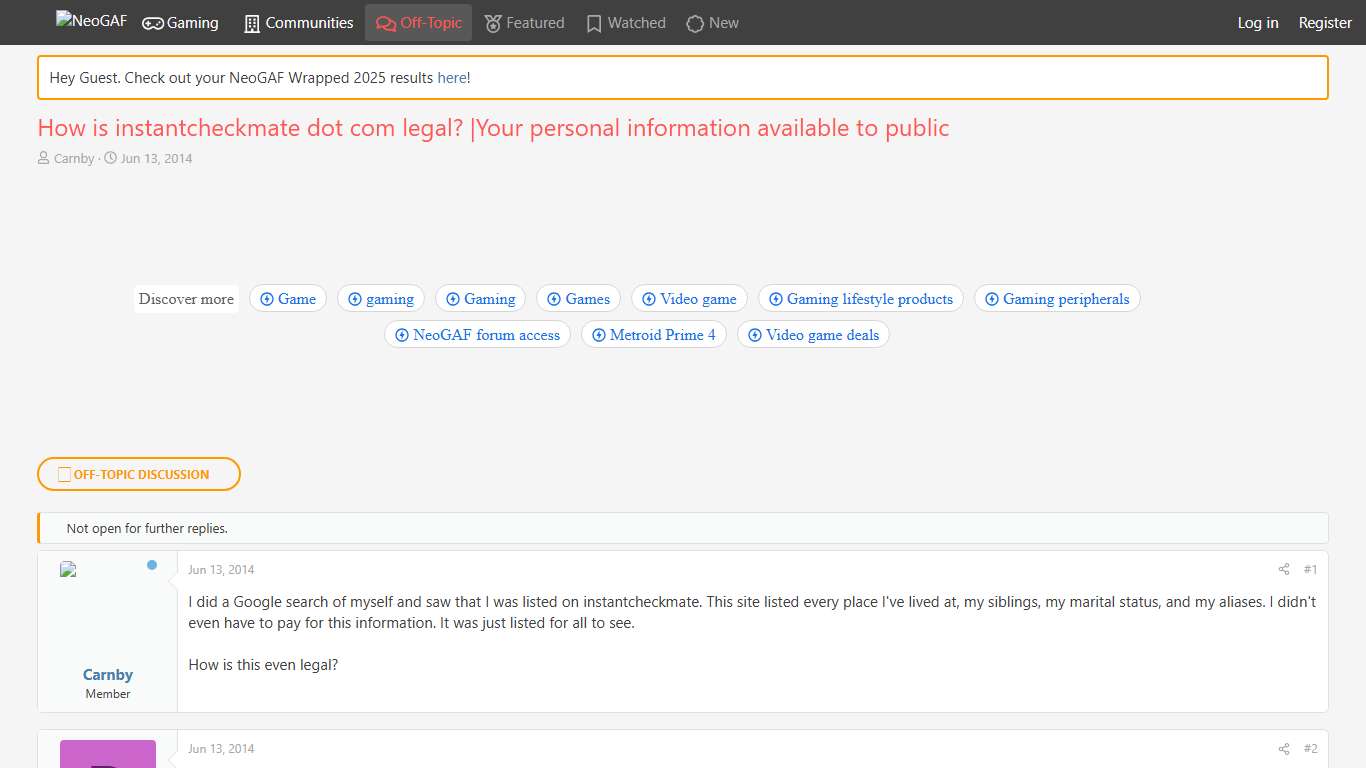
Task: Toggle the 'Video game deals' tag
Action: click(x=812, y=334)
